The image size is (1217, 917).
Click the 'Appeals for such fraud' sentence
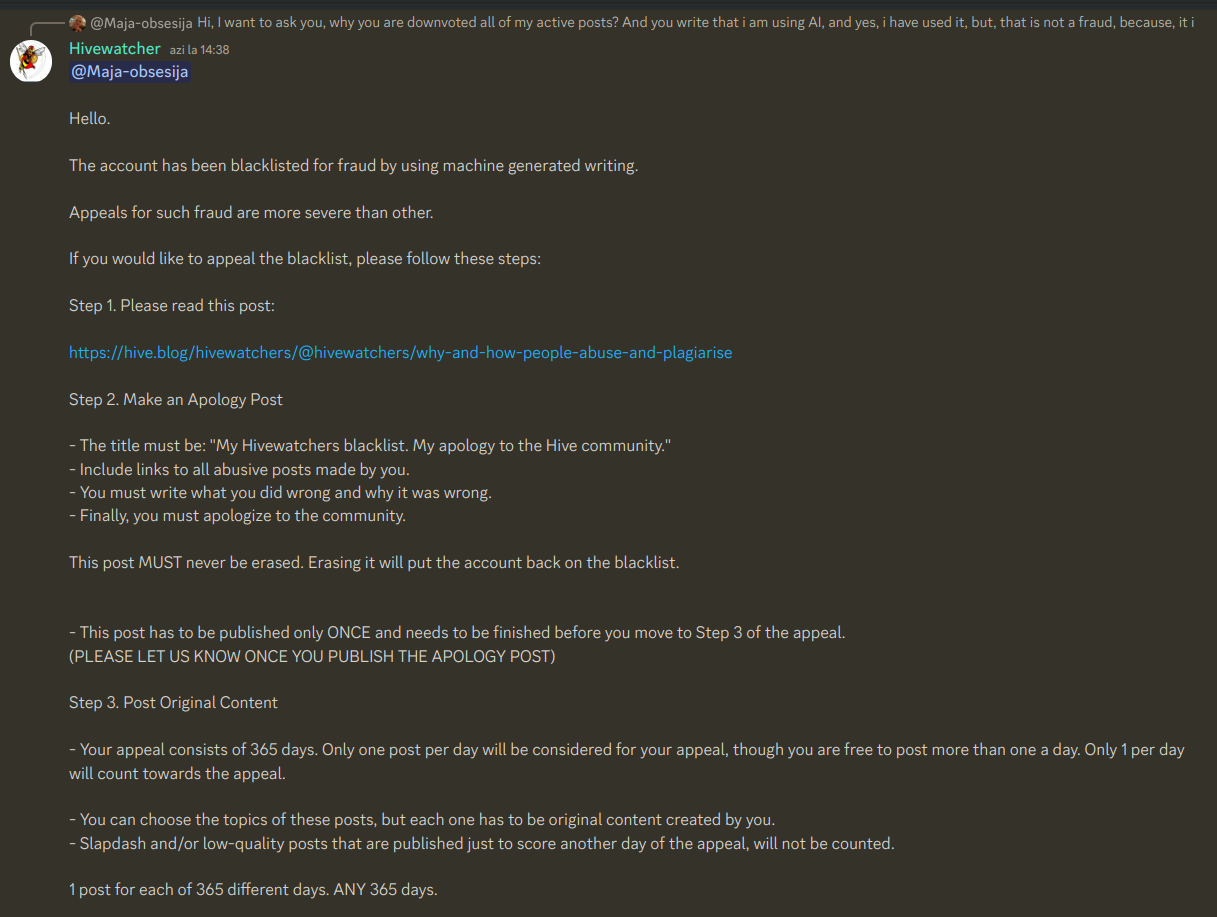click(251, 213)
